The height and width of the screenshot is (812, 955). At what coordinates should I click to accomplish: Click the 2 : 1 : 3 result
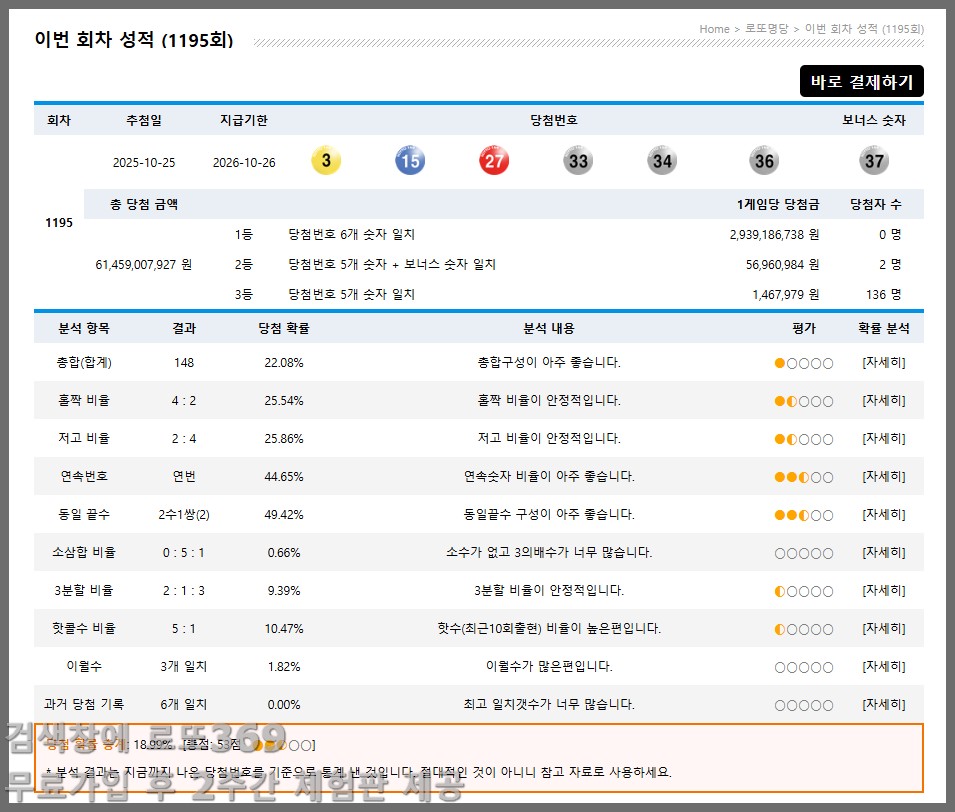(183, 590)
